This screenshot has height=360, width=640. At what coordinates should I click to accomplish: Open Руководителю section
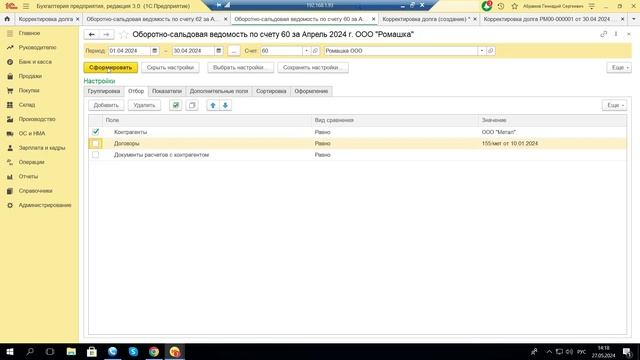pos(37,47)
